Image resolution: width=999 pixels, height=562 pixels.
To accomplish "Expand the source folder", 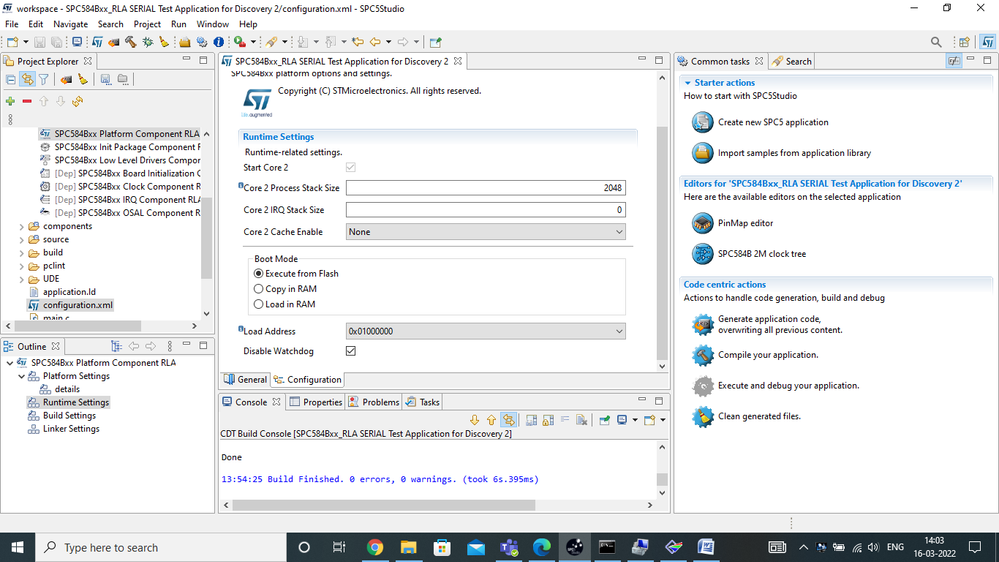I will point(22,240).
